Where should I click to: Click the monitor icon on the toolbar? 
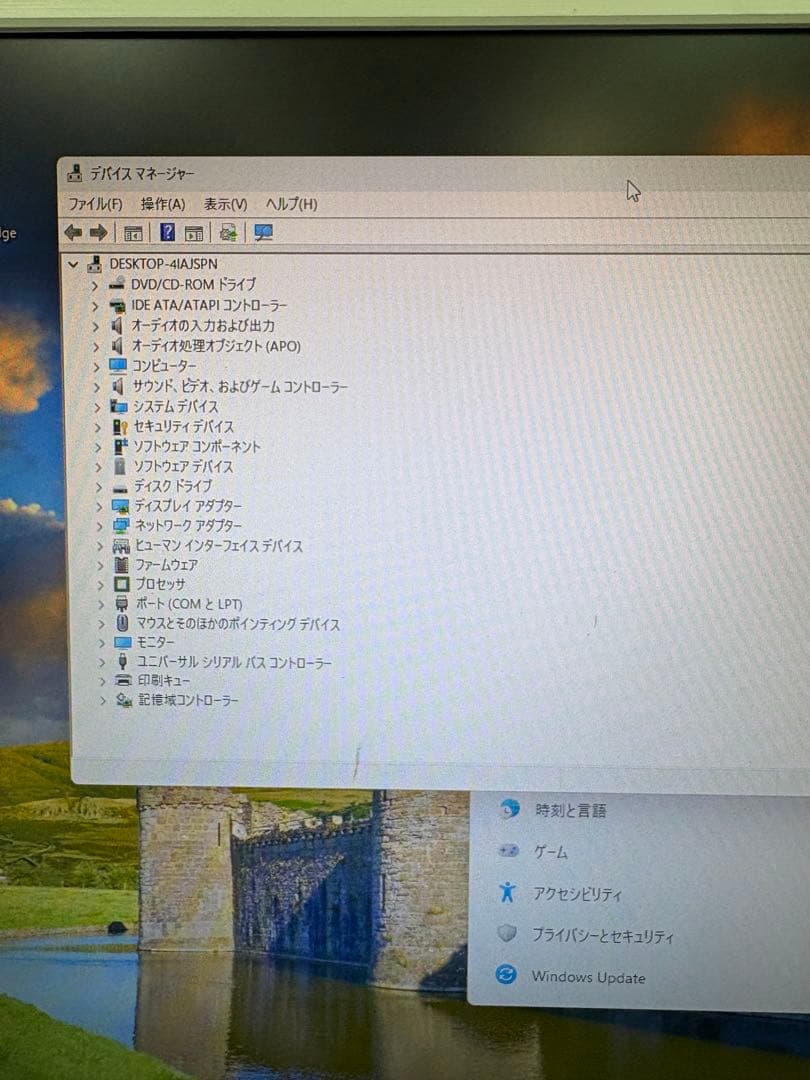(262, 232)
